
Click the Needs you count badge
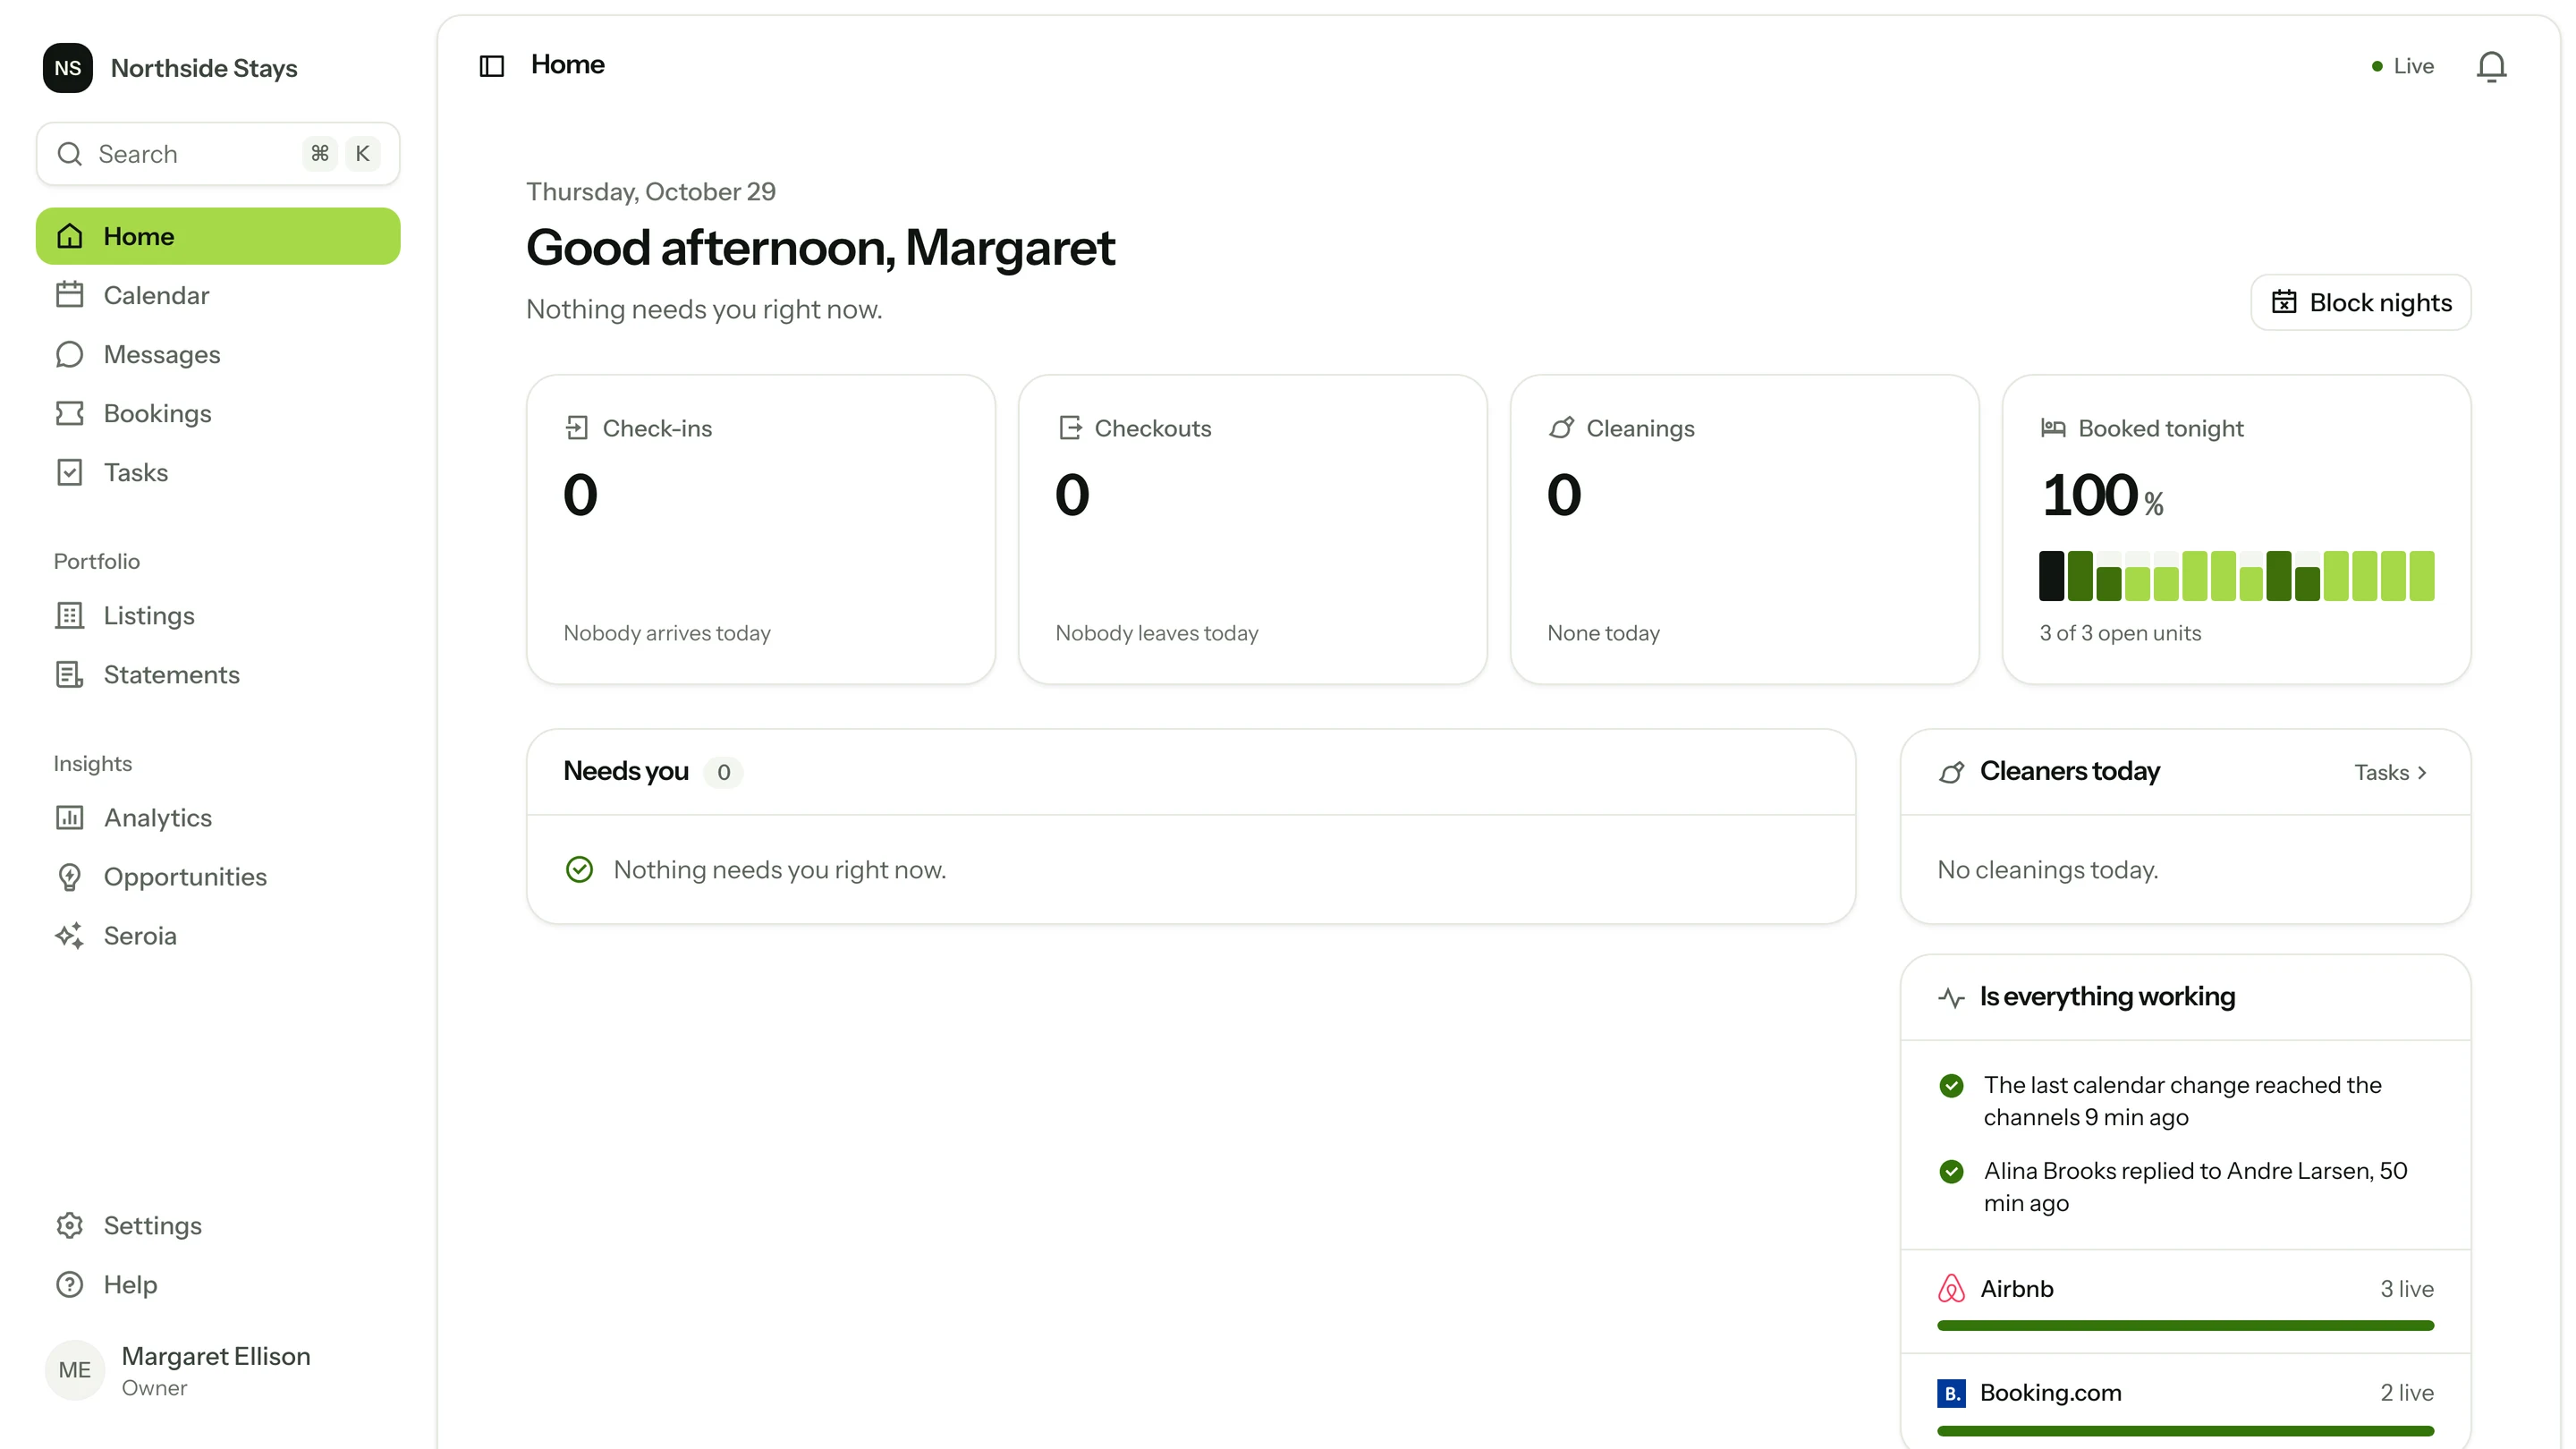click(x=723, y=772)
